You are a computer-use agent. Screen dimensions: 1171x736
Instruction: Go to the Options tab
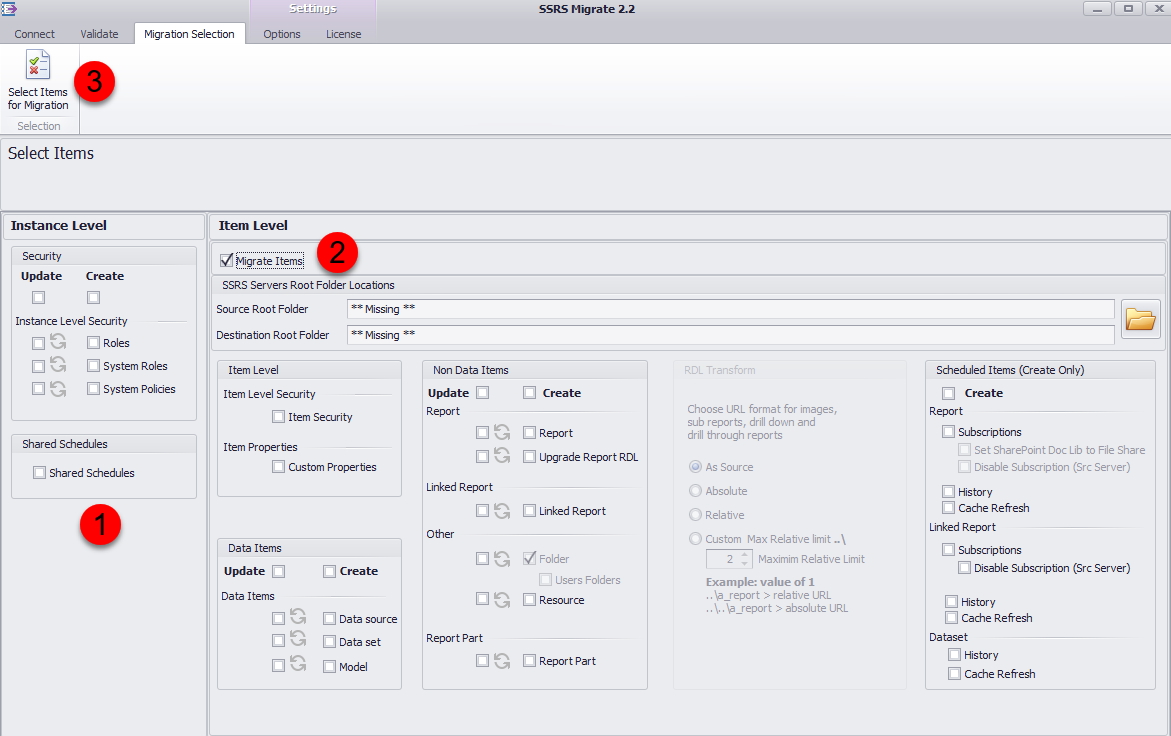pos(282,34)
